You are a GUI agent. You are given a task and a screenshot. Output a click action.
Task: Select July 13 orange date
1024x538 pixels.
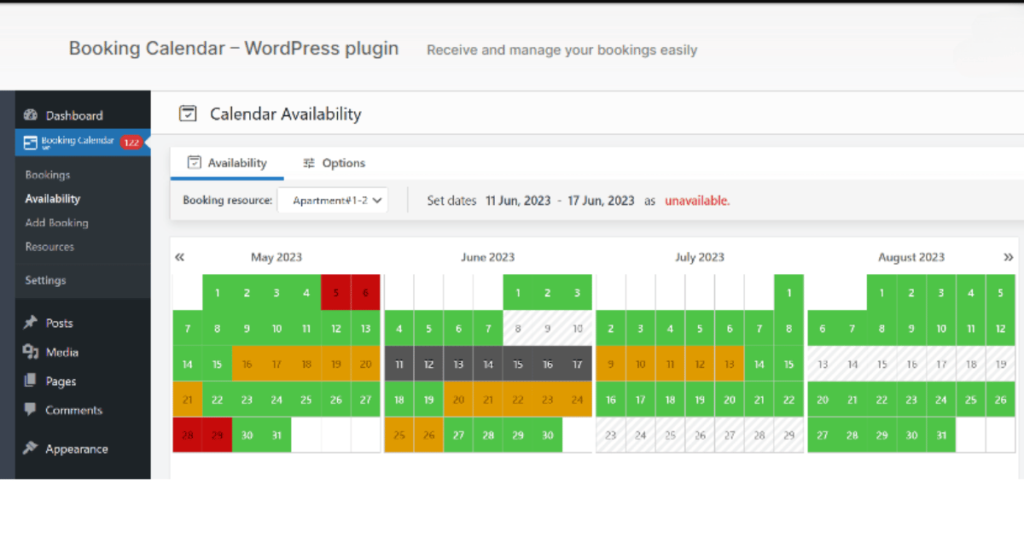pyautogui.click(x=729, y=364)
